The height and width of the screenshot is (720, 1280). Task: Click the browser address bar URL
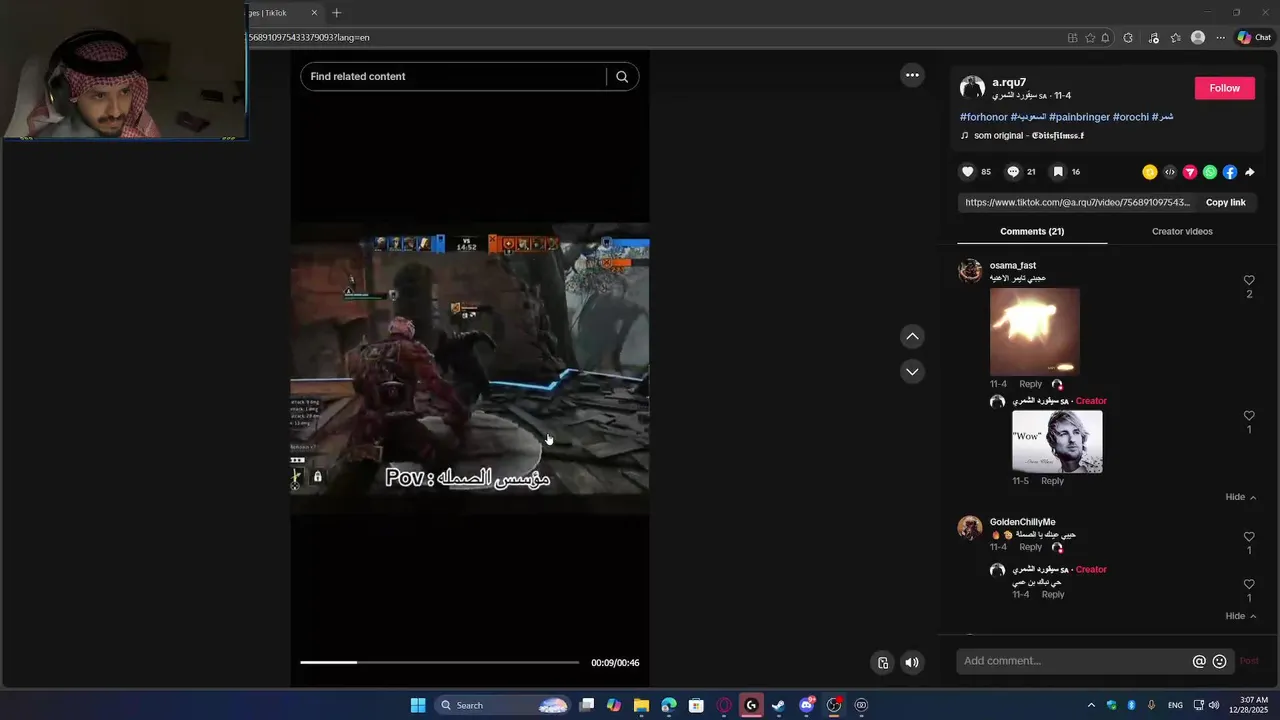coord(308,38)
